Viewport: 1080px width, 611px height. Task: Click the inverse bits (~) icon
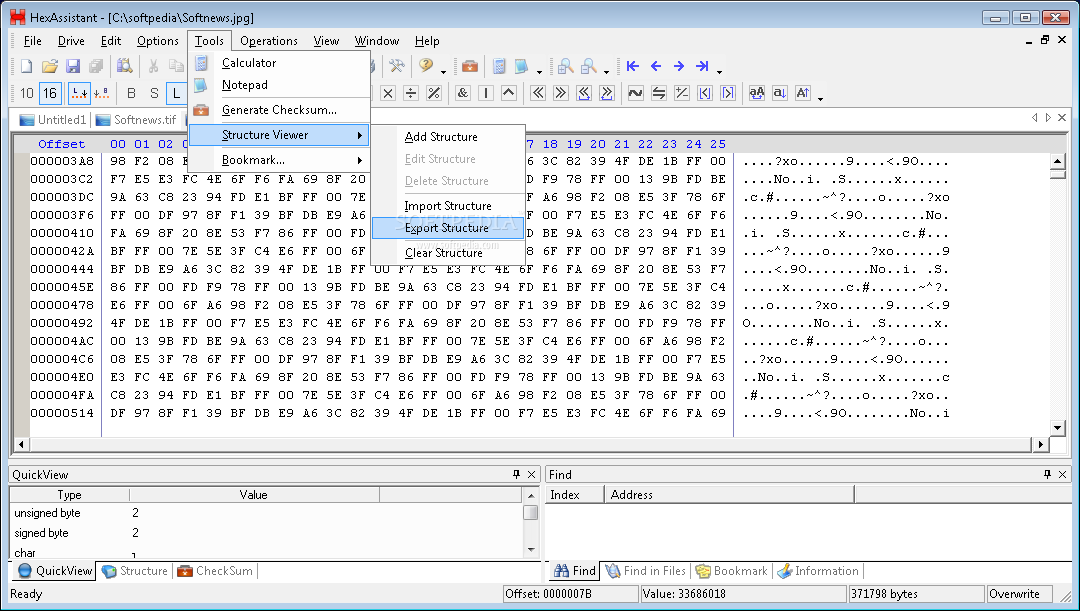636,93
